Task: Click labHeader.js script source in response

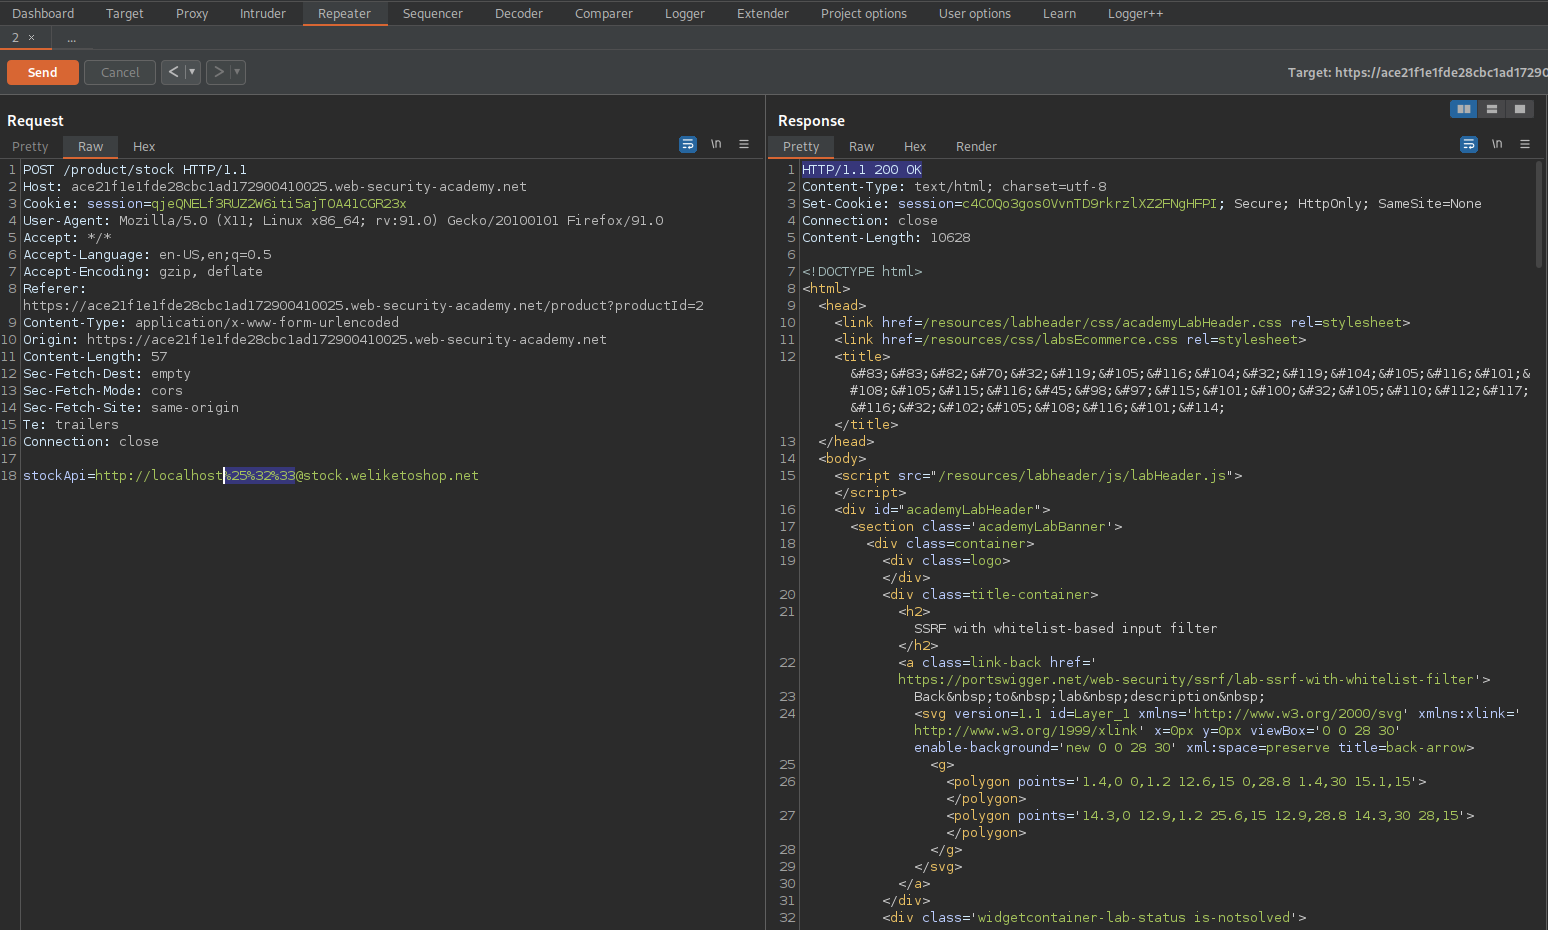Action: (1082, 475)
